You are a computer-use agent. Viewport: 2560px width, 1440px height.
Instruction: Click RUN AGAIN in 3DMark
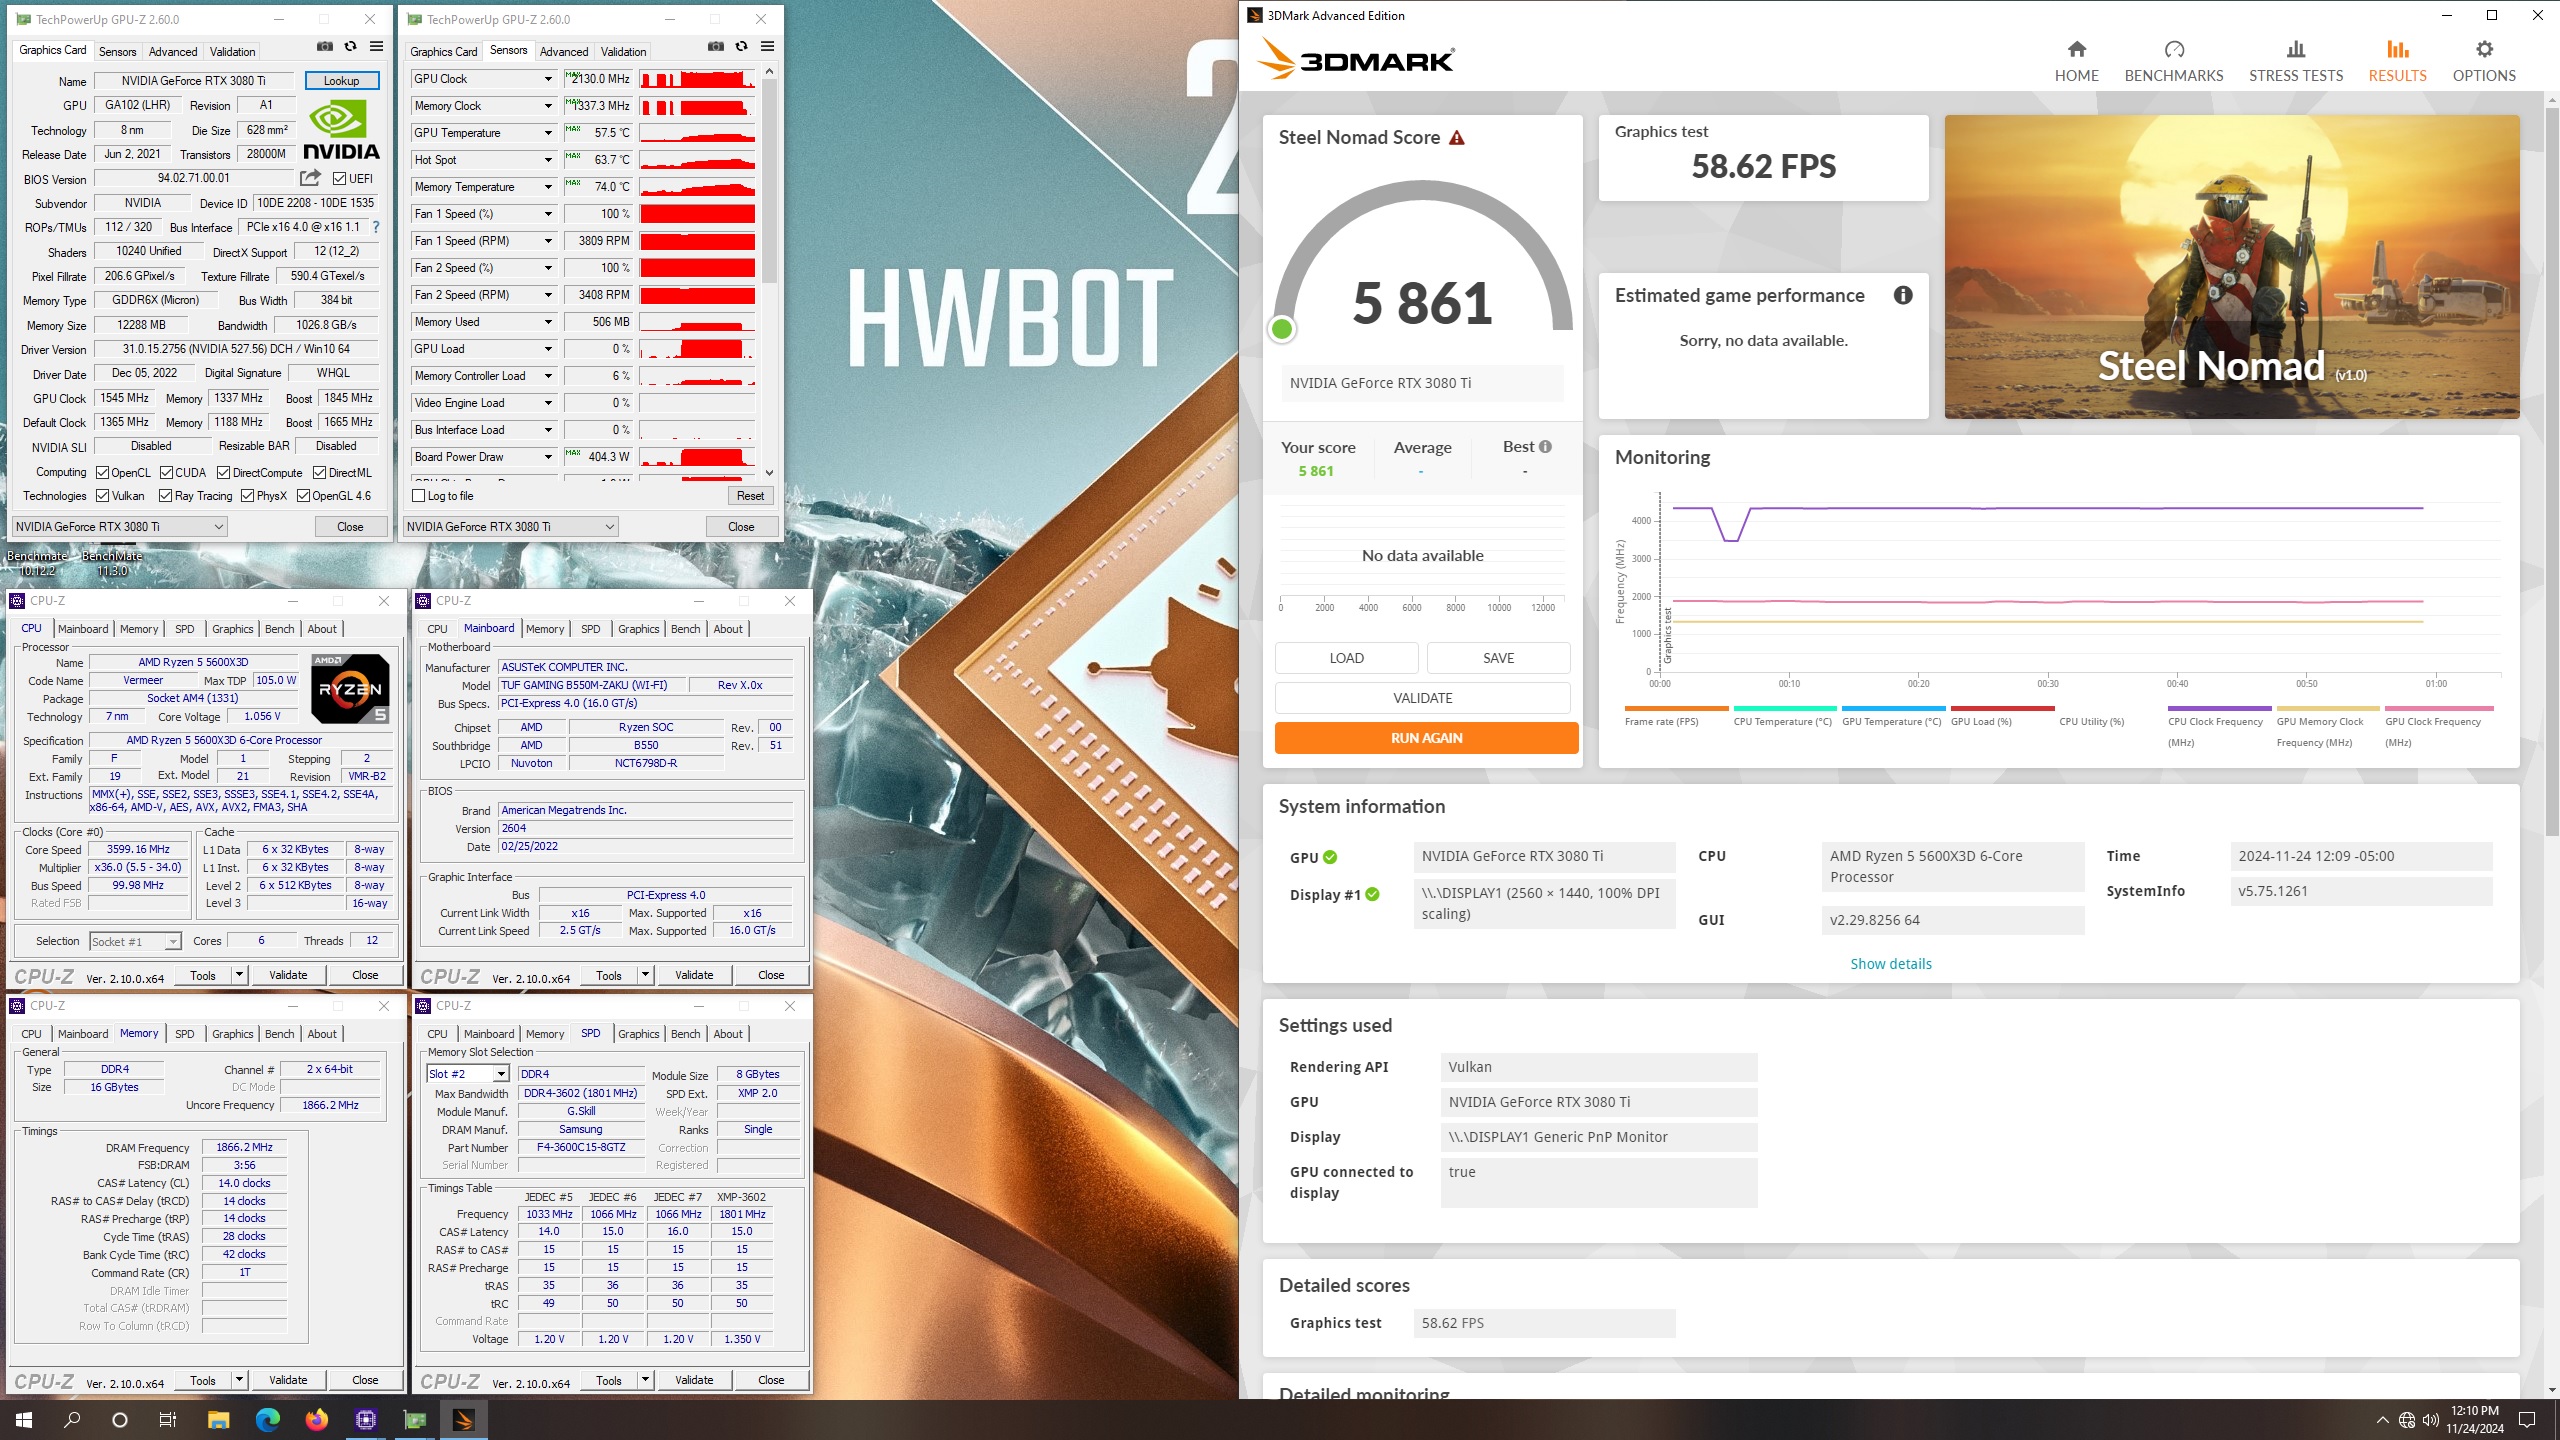1426,738
